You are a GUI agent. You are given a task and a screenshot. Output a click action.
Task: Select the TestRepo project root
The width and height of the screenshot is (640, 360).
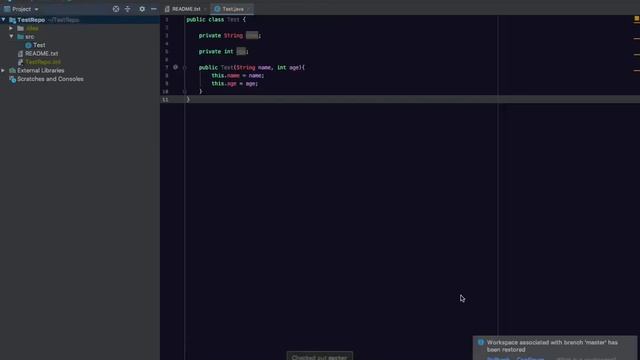31,20
